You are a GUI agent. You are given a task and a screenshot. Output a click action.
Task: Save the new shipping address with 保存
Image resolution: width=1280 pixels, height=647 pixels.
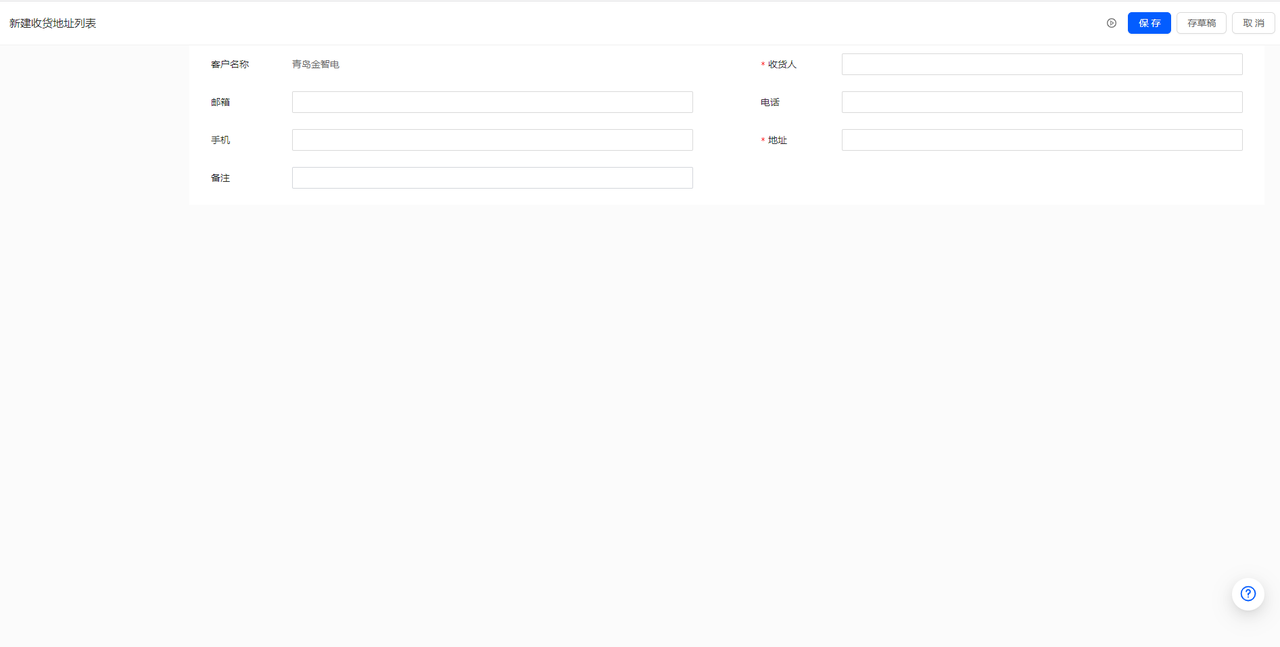coord(1149,23)
